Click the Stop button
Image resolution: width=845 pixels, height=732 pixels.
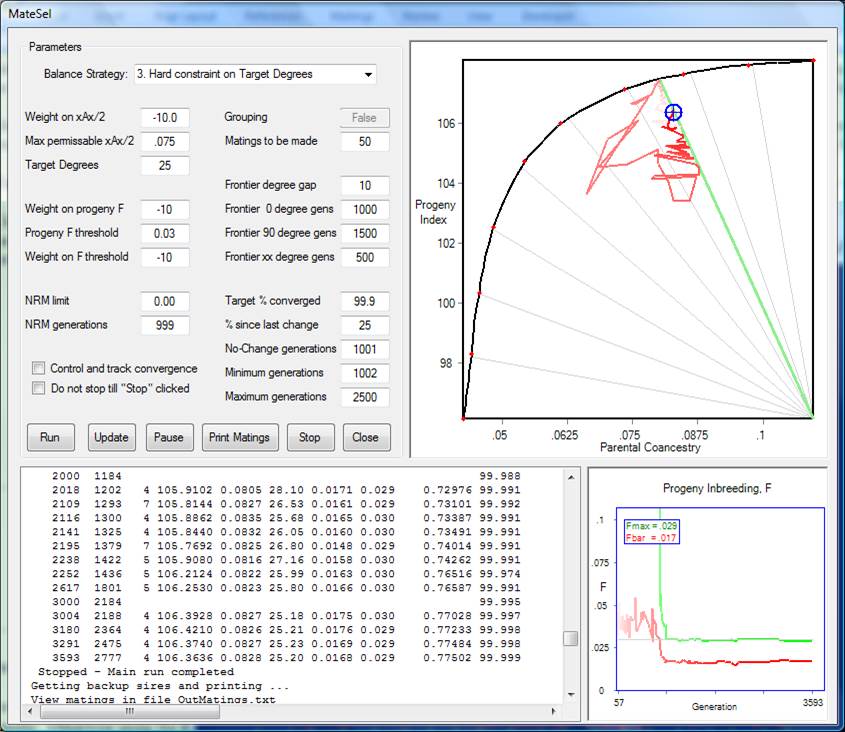[310, 437]
